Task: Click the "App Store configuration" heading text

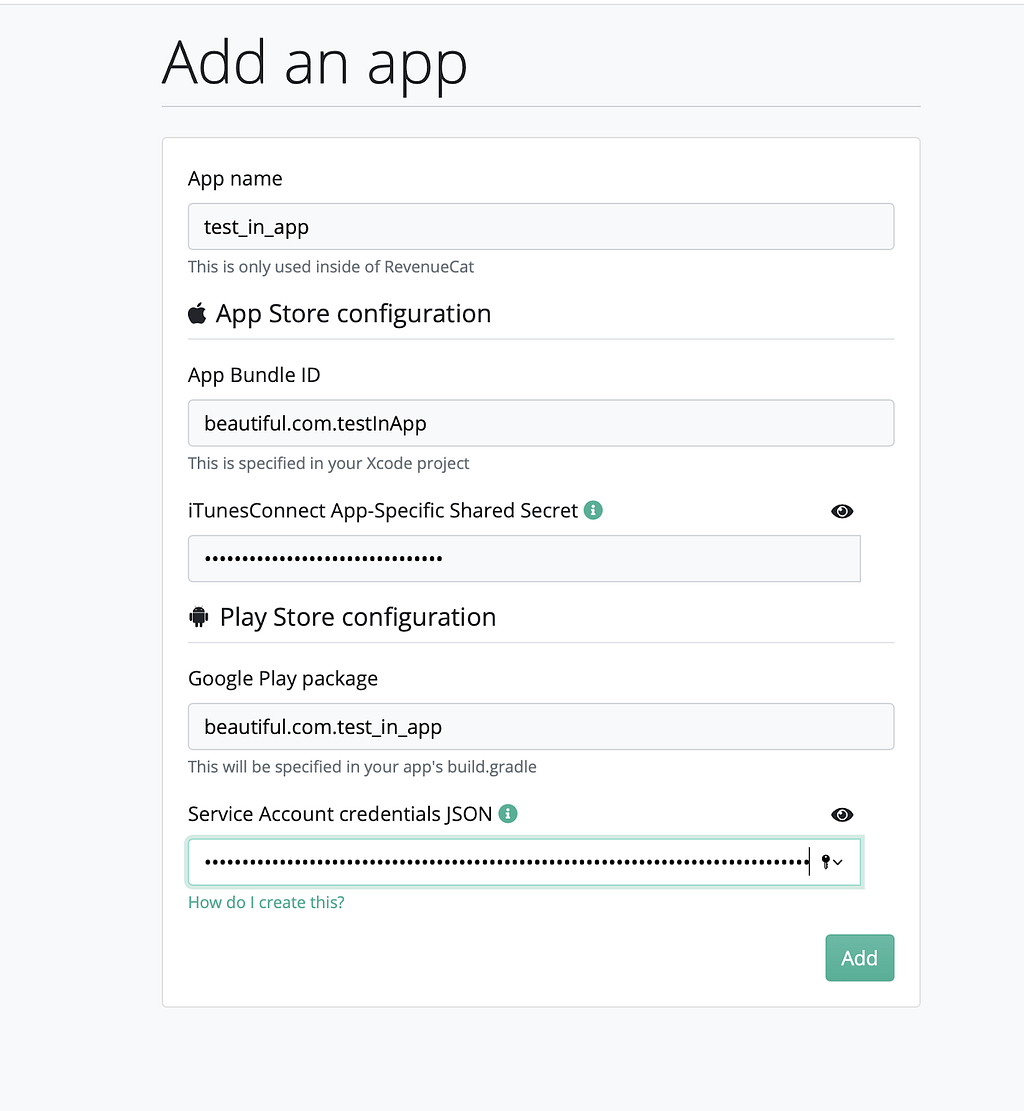Action: pos(353,314)
